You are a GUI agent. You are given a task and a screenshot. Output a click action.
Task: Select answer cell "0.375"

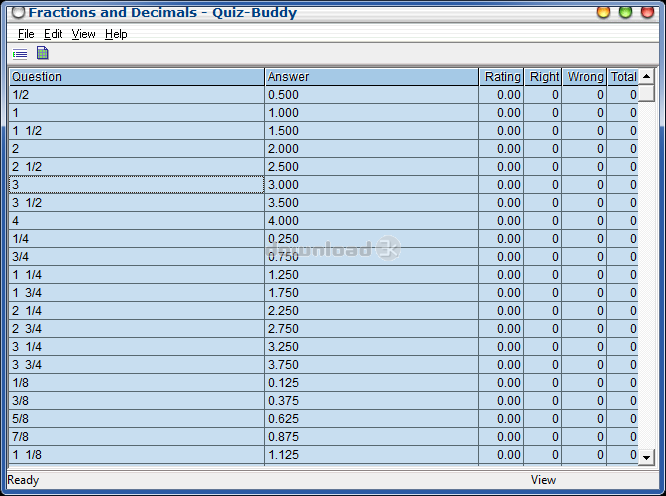(372, 400)
